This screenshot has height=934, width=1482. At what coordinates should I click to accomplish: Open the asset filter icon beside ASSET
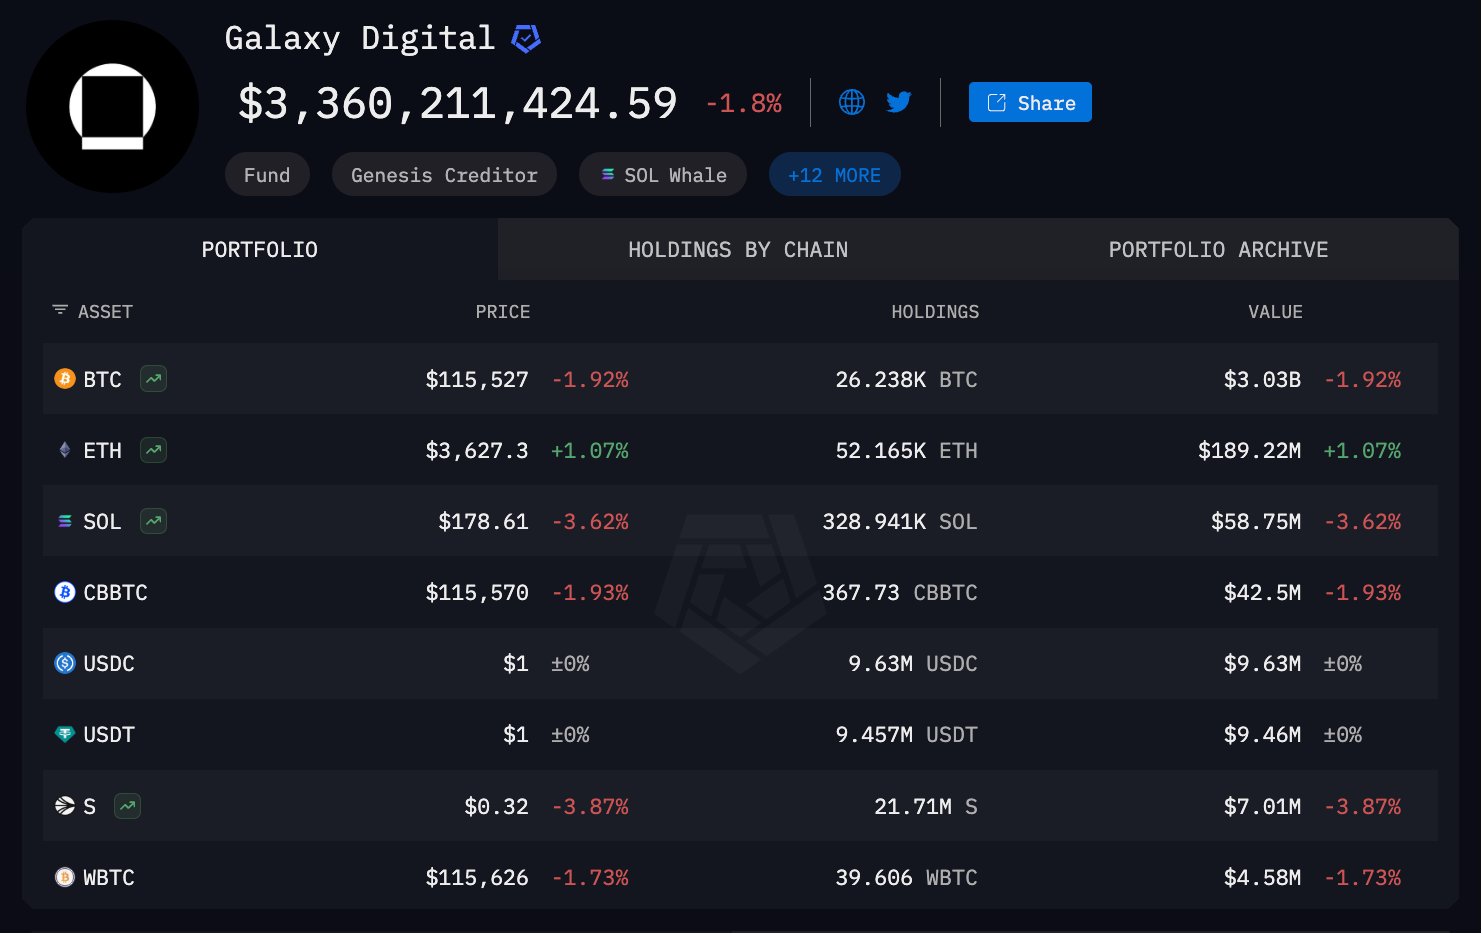(60, 311)
